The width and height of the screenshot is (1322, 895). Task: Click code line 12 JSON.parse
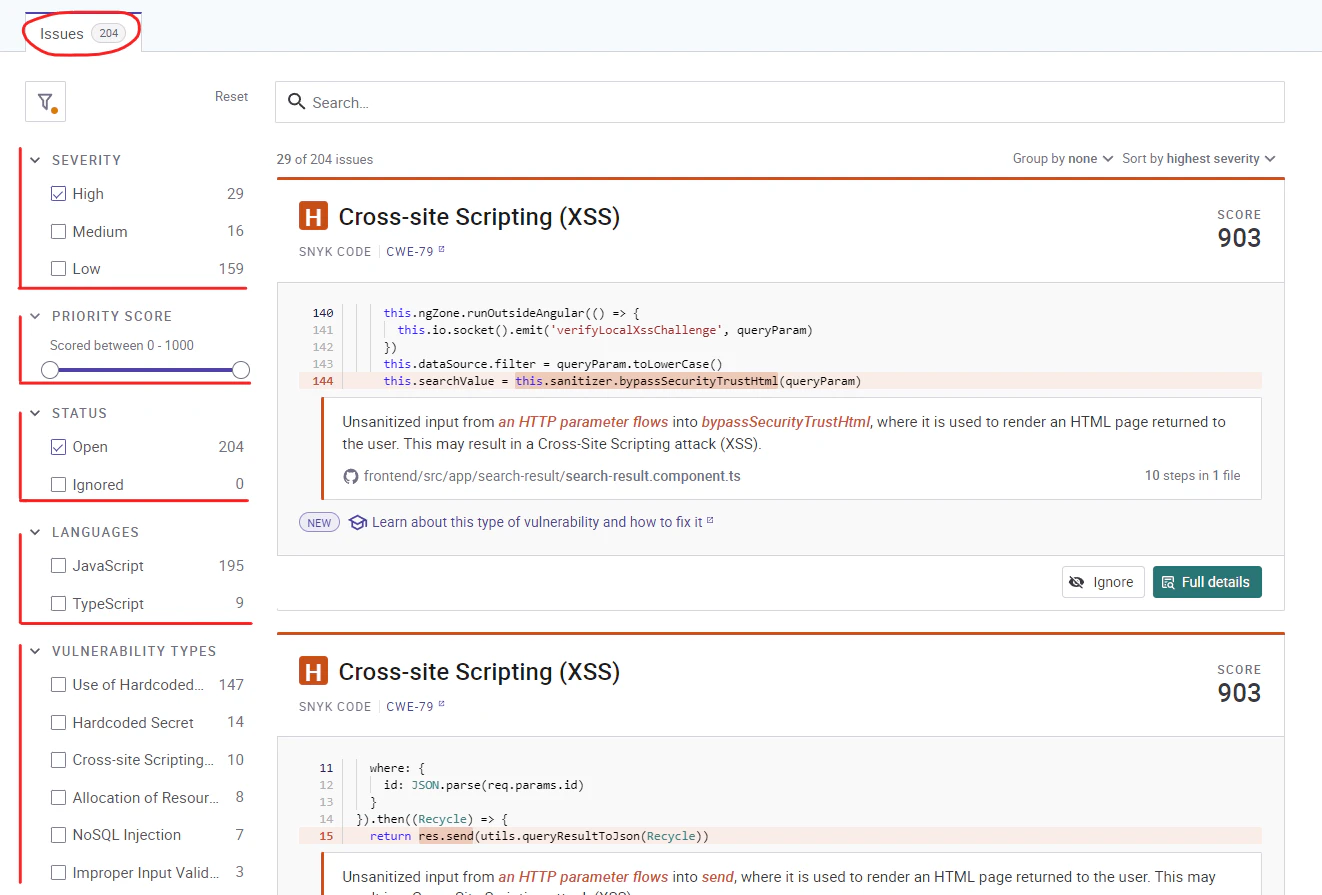point(483,785)
